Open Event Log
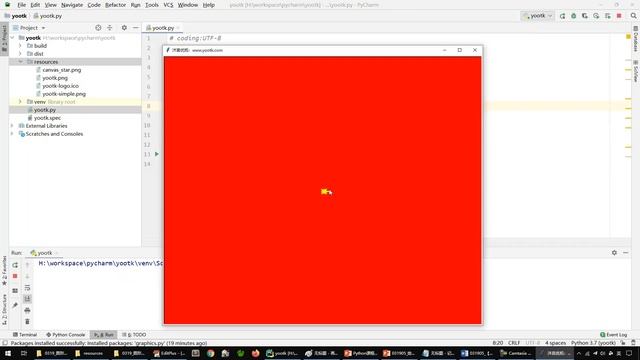This screenshot has height=360, width=640. [x=613, y=335]
